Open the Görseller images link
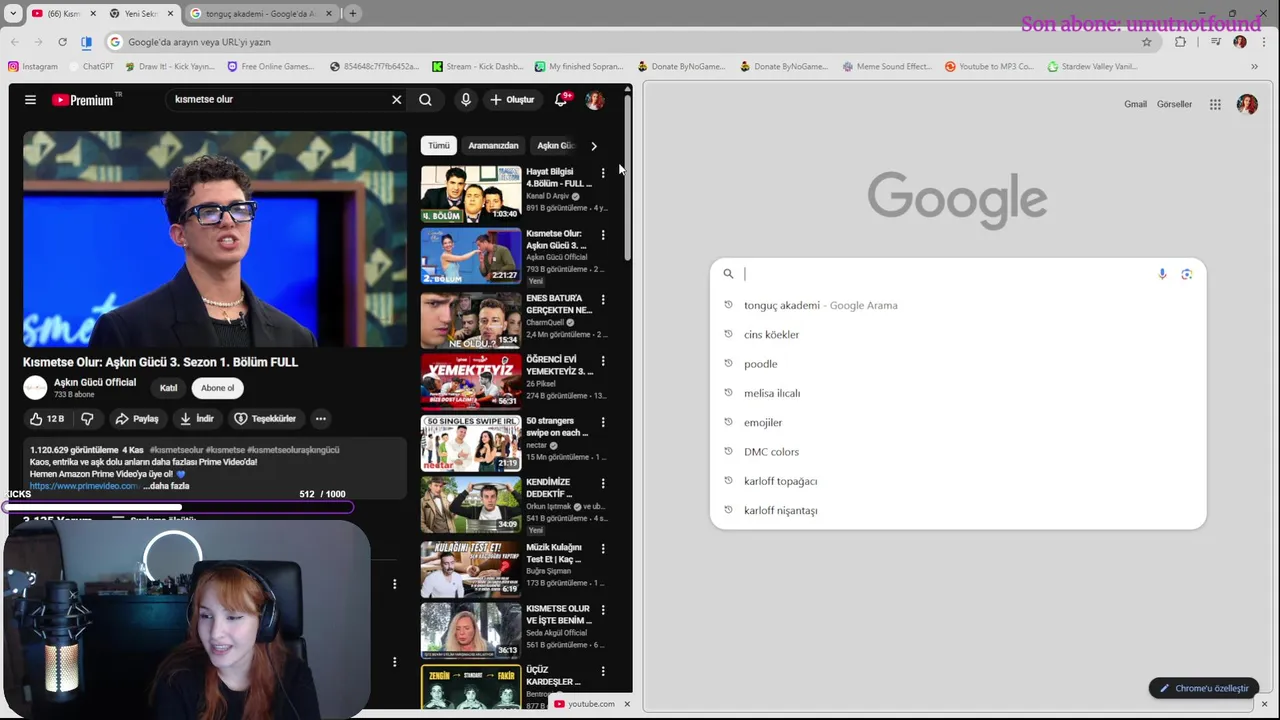 click(1174, 104)
